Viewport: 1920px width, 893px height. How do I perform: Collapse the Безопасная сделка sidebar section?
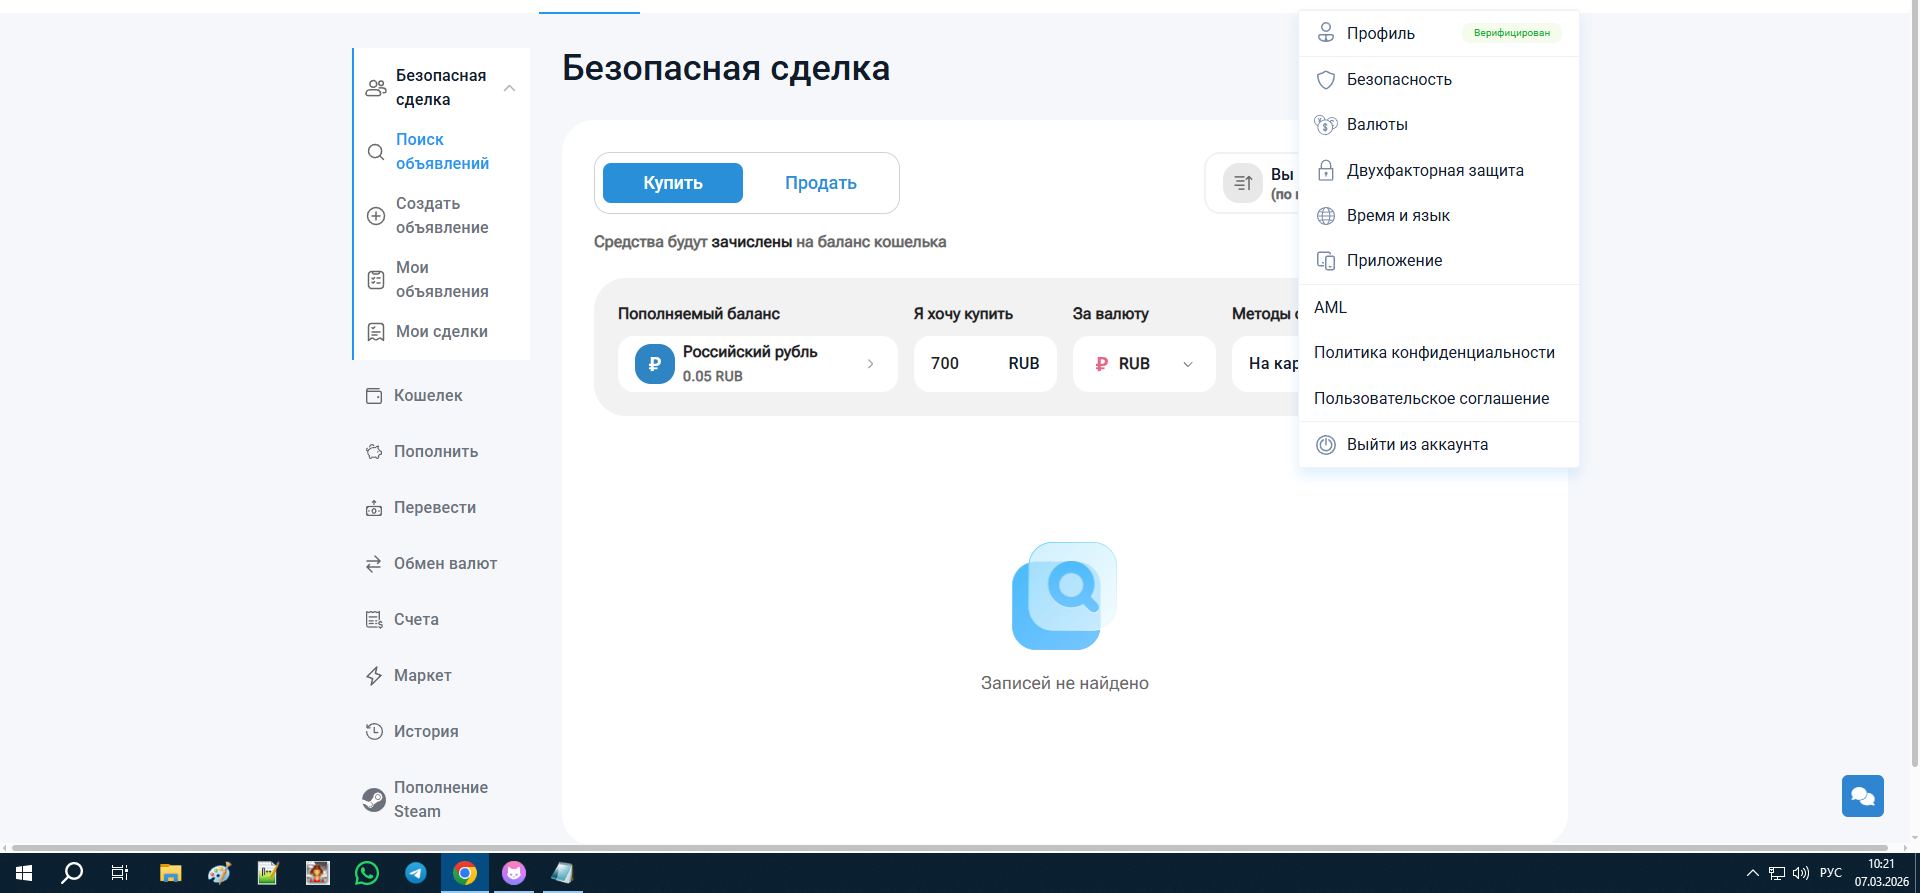tap(509, 88)
